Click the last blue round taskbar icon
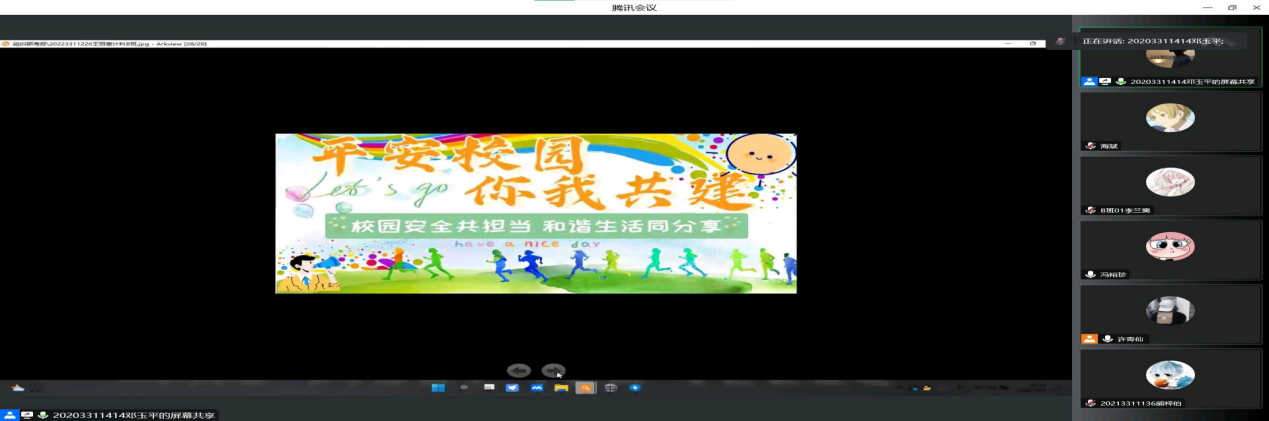 [634, 388]
